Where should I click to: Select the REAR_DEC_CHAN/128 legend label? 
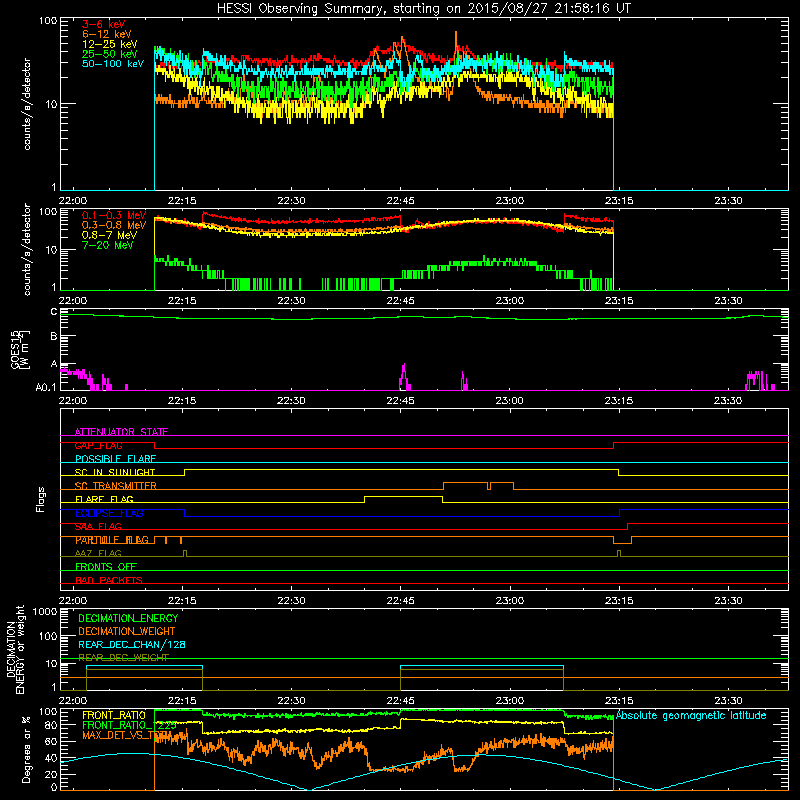point(132,645)
